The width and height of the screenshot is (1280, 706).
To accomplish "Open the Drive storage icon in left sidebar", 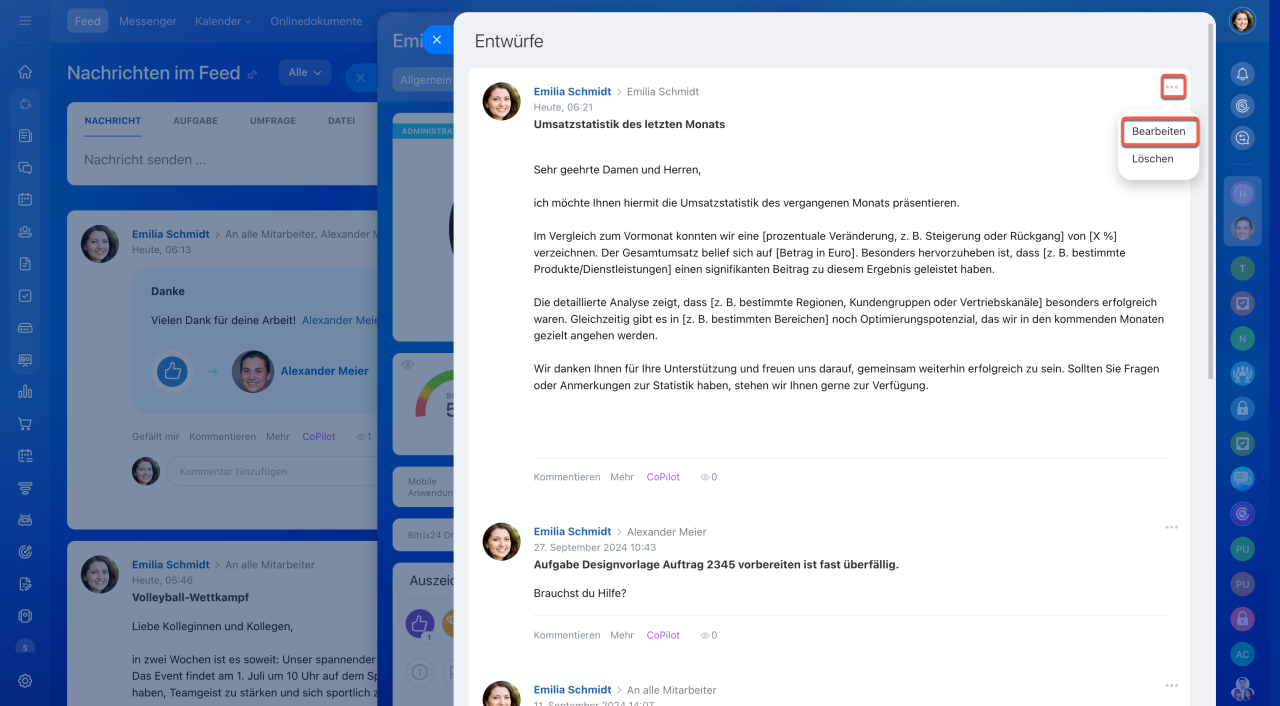I will coord(25,328).
